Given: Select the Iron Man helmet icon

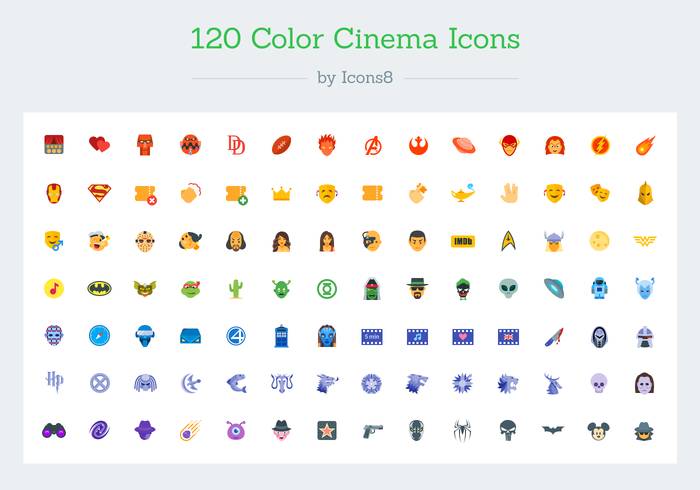Looking at the screenshot, I should [54, 193].
